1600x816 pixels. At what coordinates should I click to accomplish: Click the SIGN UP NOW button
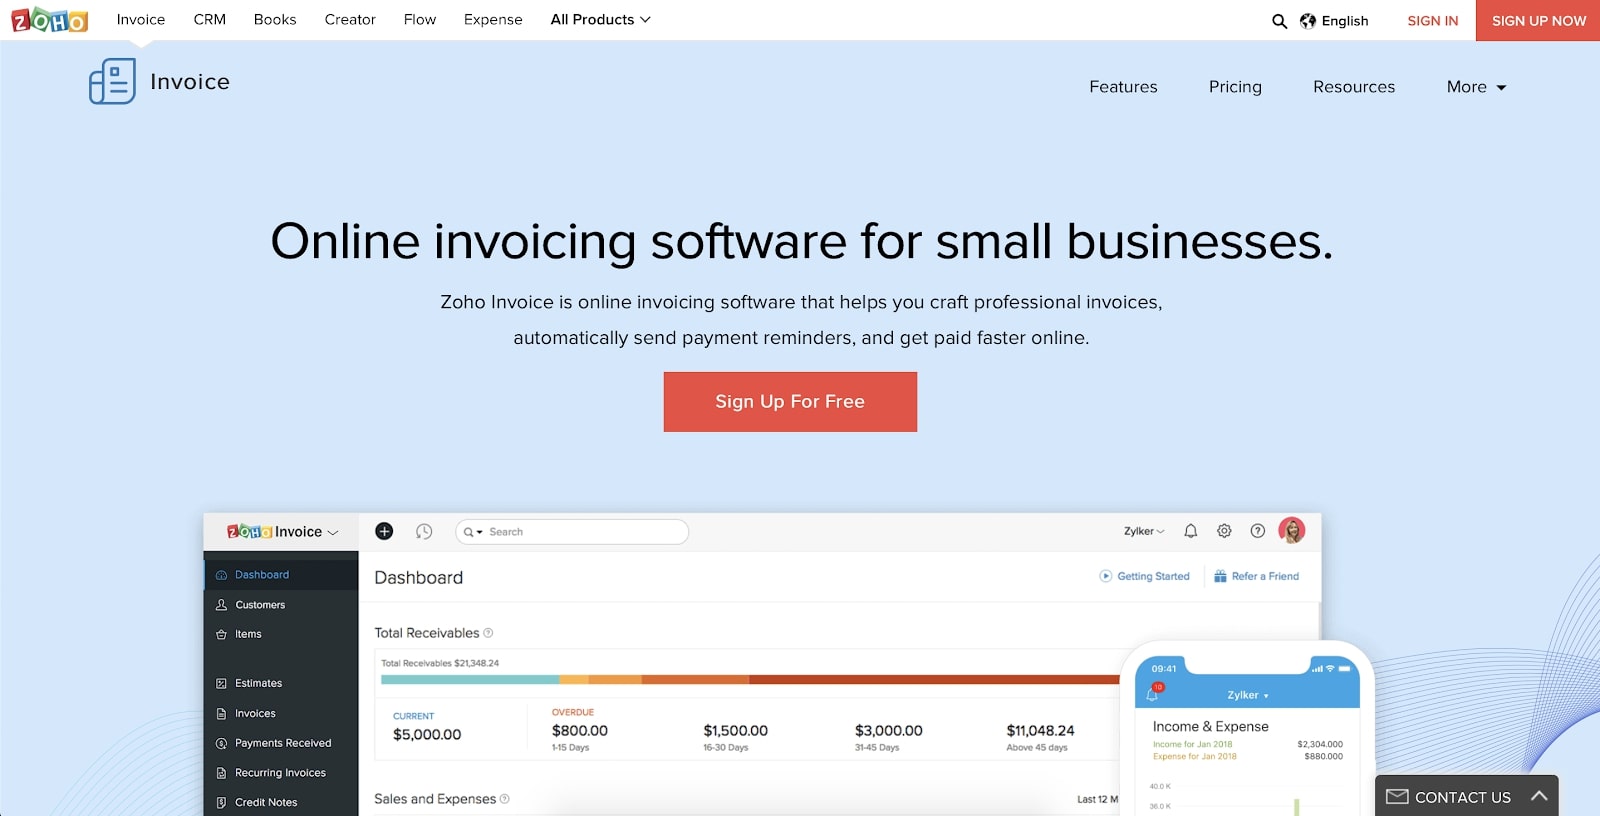point(1538,20)
